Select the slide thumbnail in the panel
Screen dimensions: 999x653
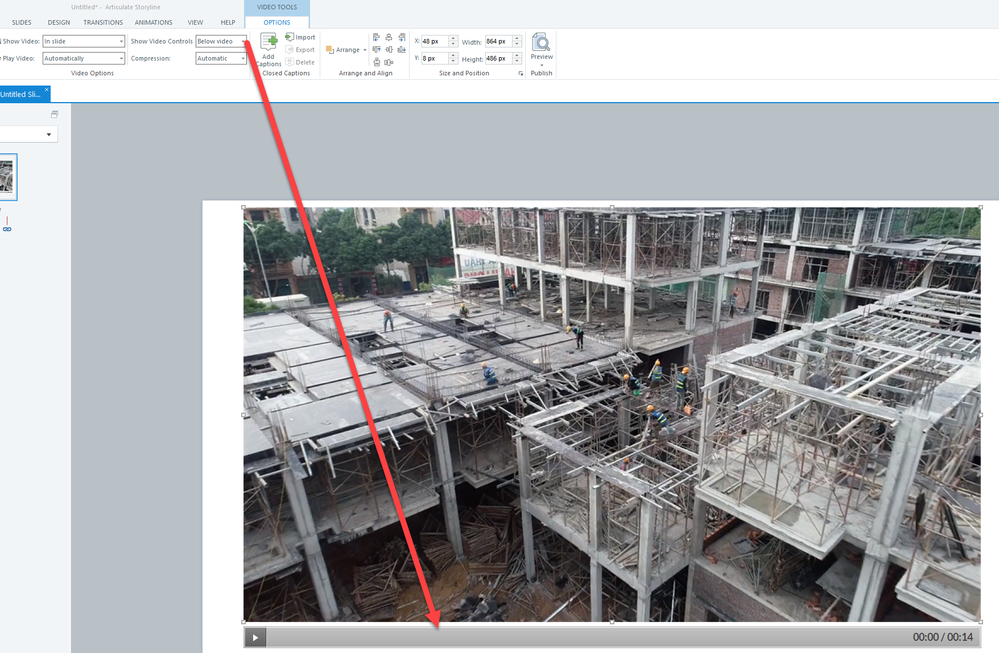coord(7,177)
